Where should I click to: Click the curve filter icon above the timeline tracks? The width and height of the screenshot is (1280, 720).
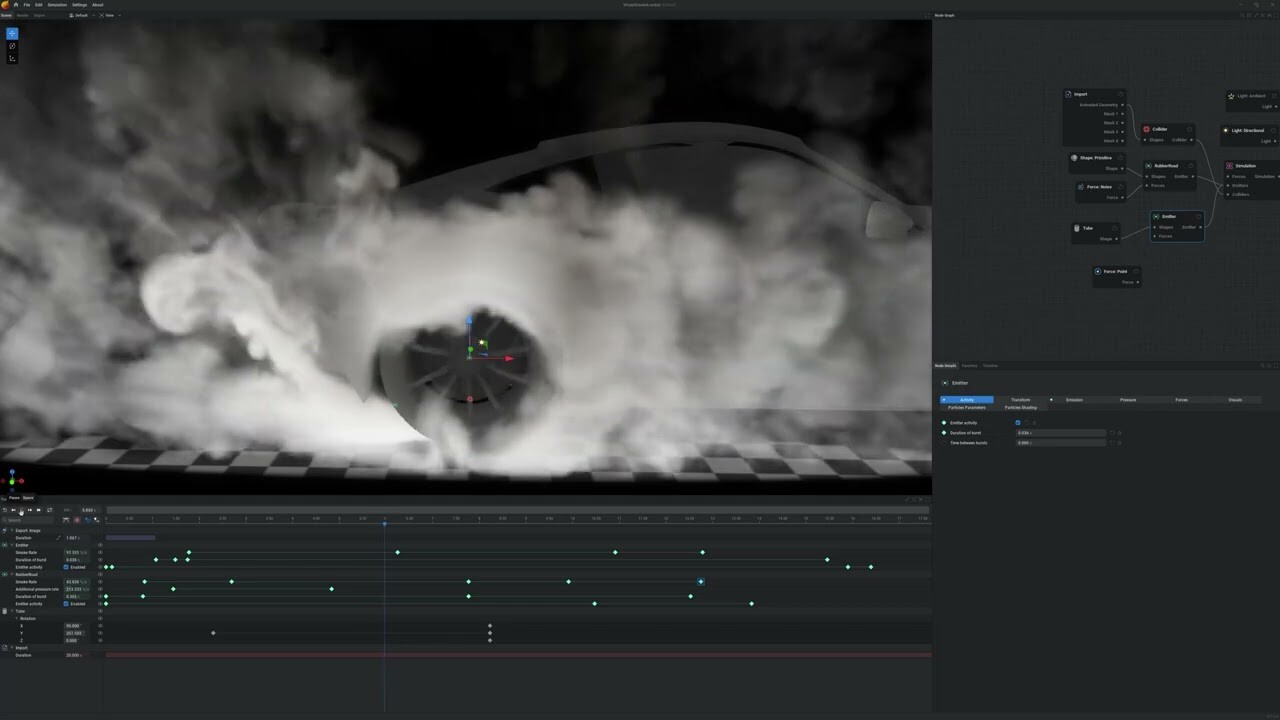point(66,520)
